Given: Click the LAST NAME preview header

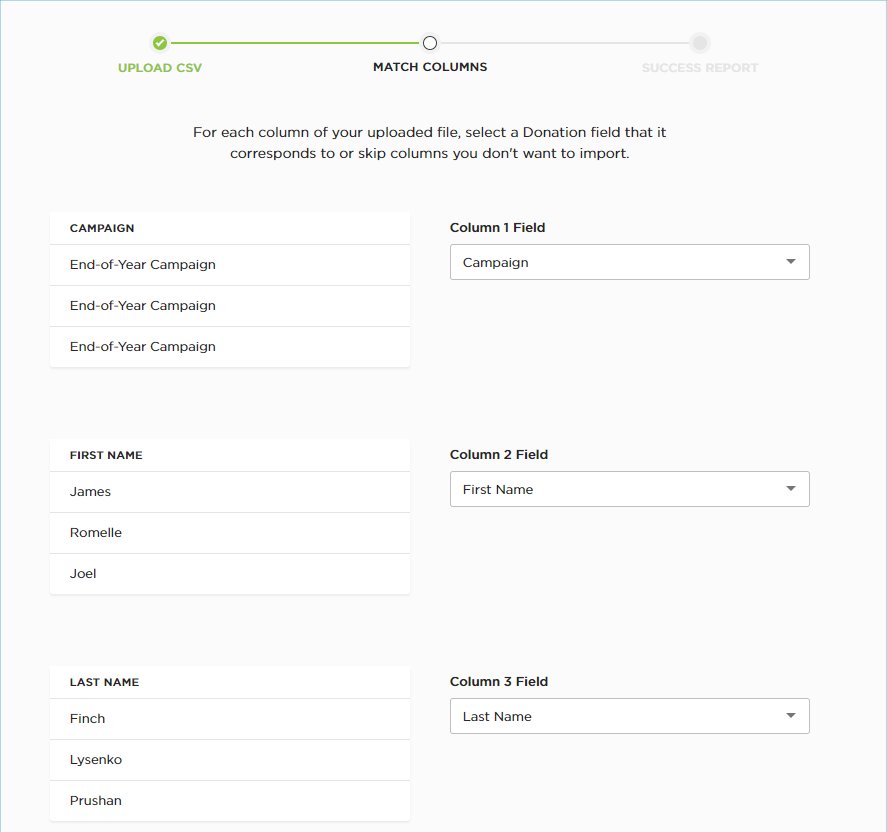Looking at the screenshot, I should (104, 682).
